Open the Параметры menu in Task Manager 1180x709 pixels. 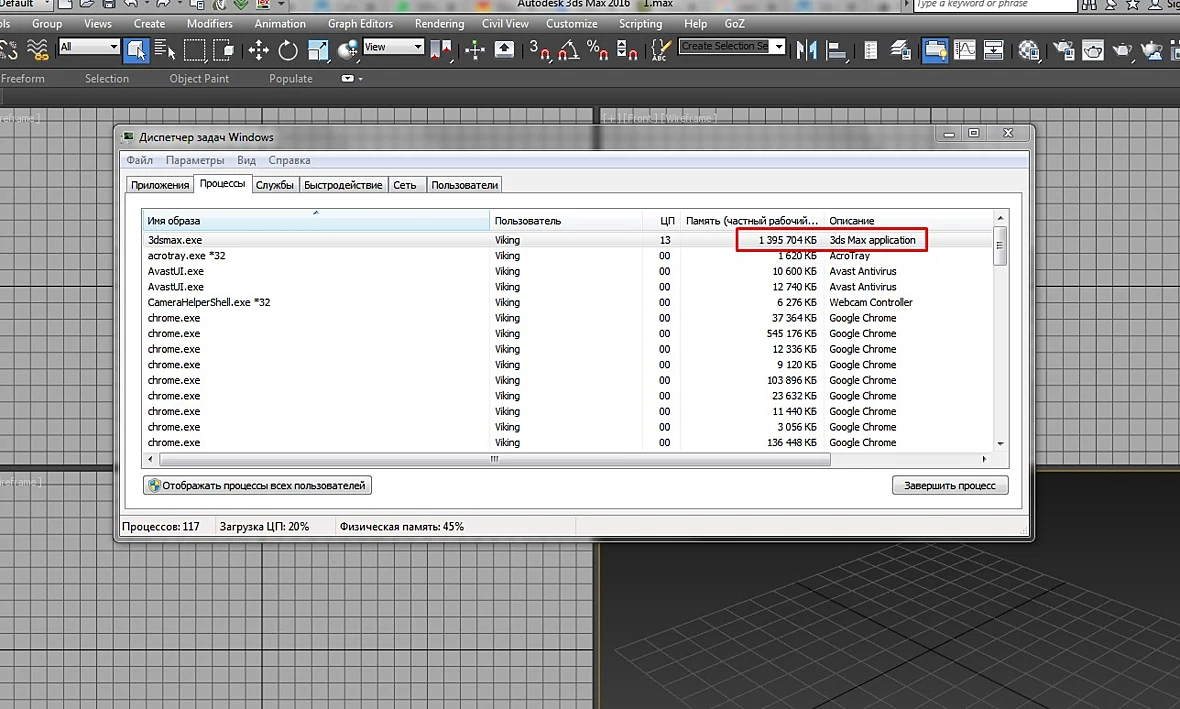(195, 160)
